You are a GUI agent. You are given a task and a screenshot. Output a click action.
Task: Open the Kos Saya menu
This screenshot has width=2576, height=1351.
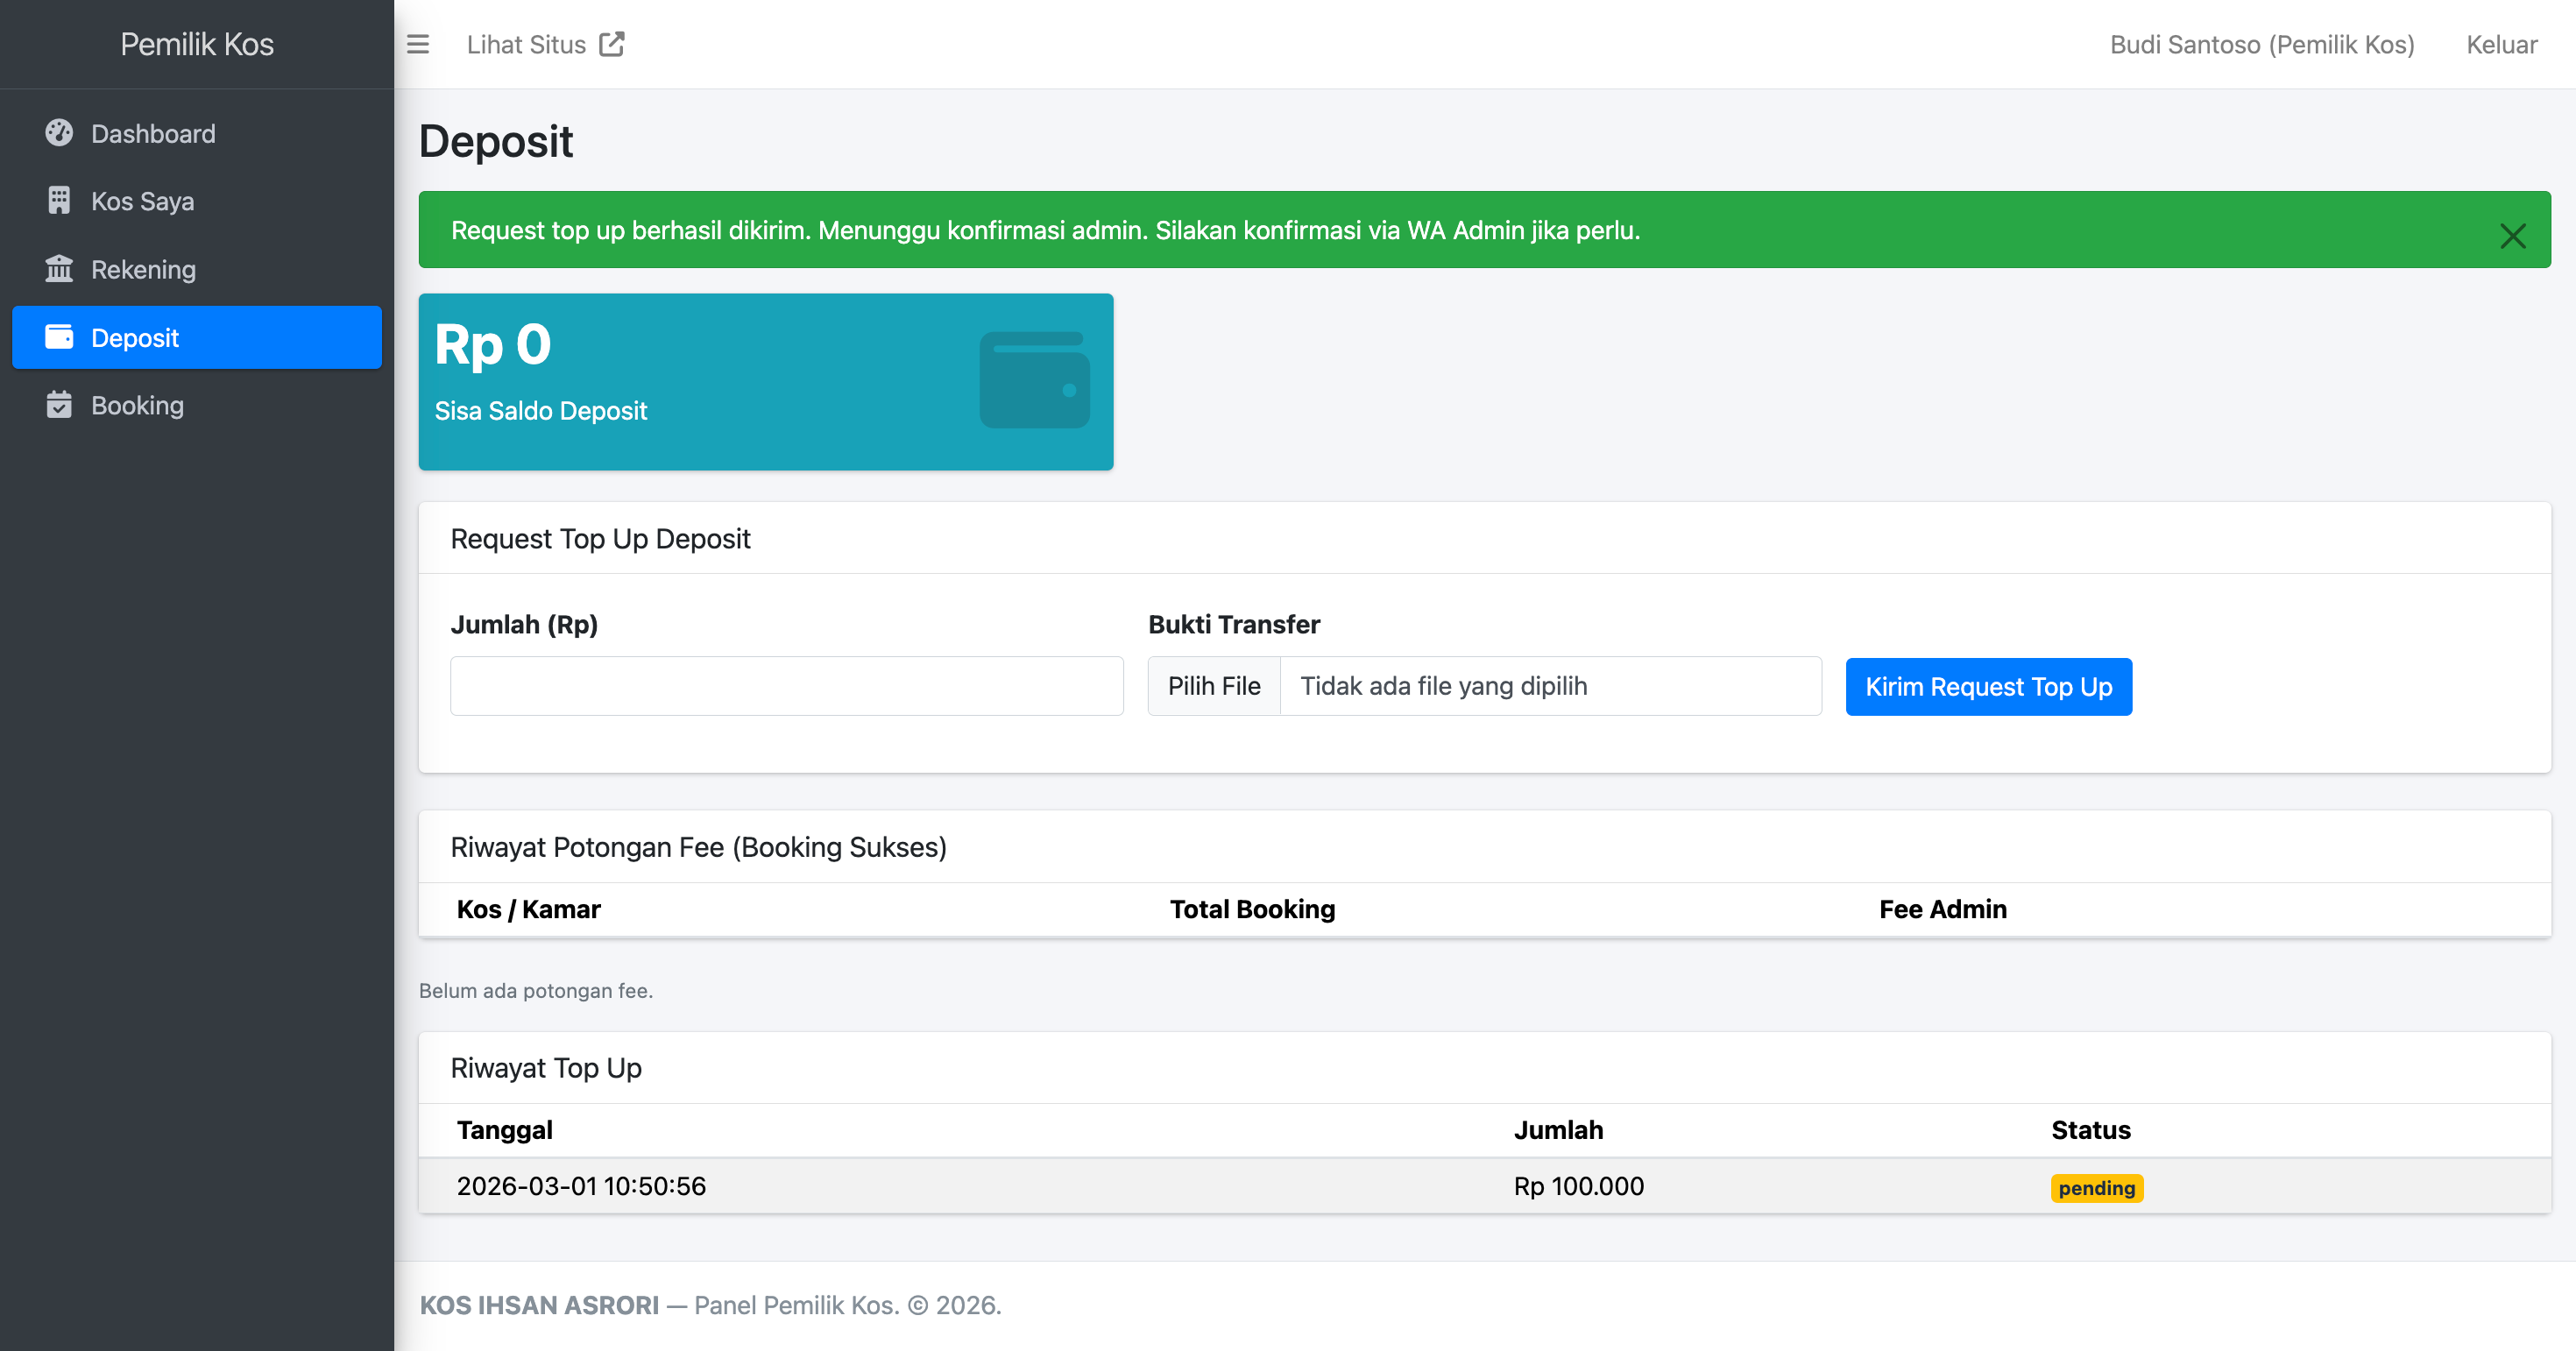(142, 201)
